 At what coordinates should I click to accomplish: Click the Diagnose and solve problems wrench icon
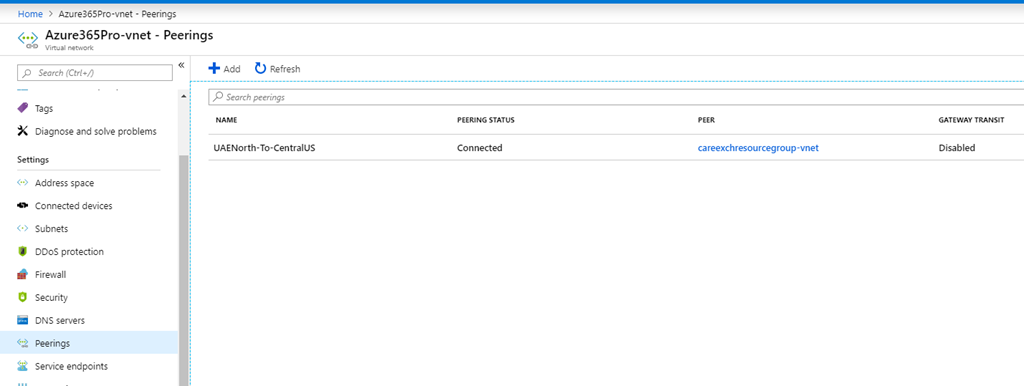22,131
